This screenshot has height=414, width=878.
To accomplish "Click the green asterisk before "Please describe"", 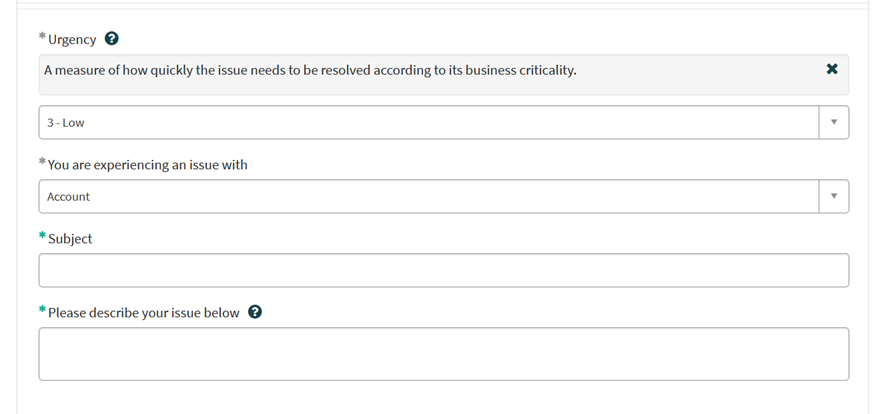I will [x=42, y=311].
